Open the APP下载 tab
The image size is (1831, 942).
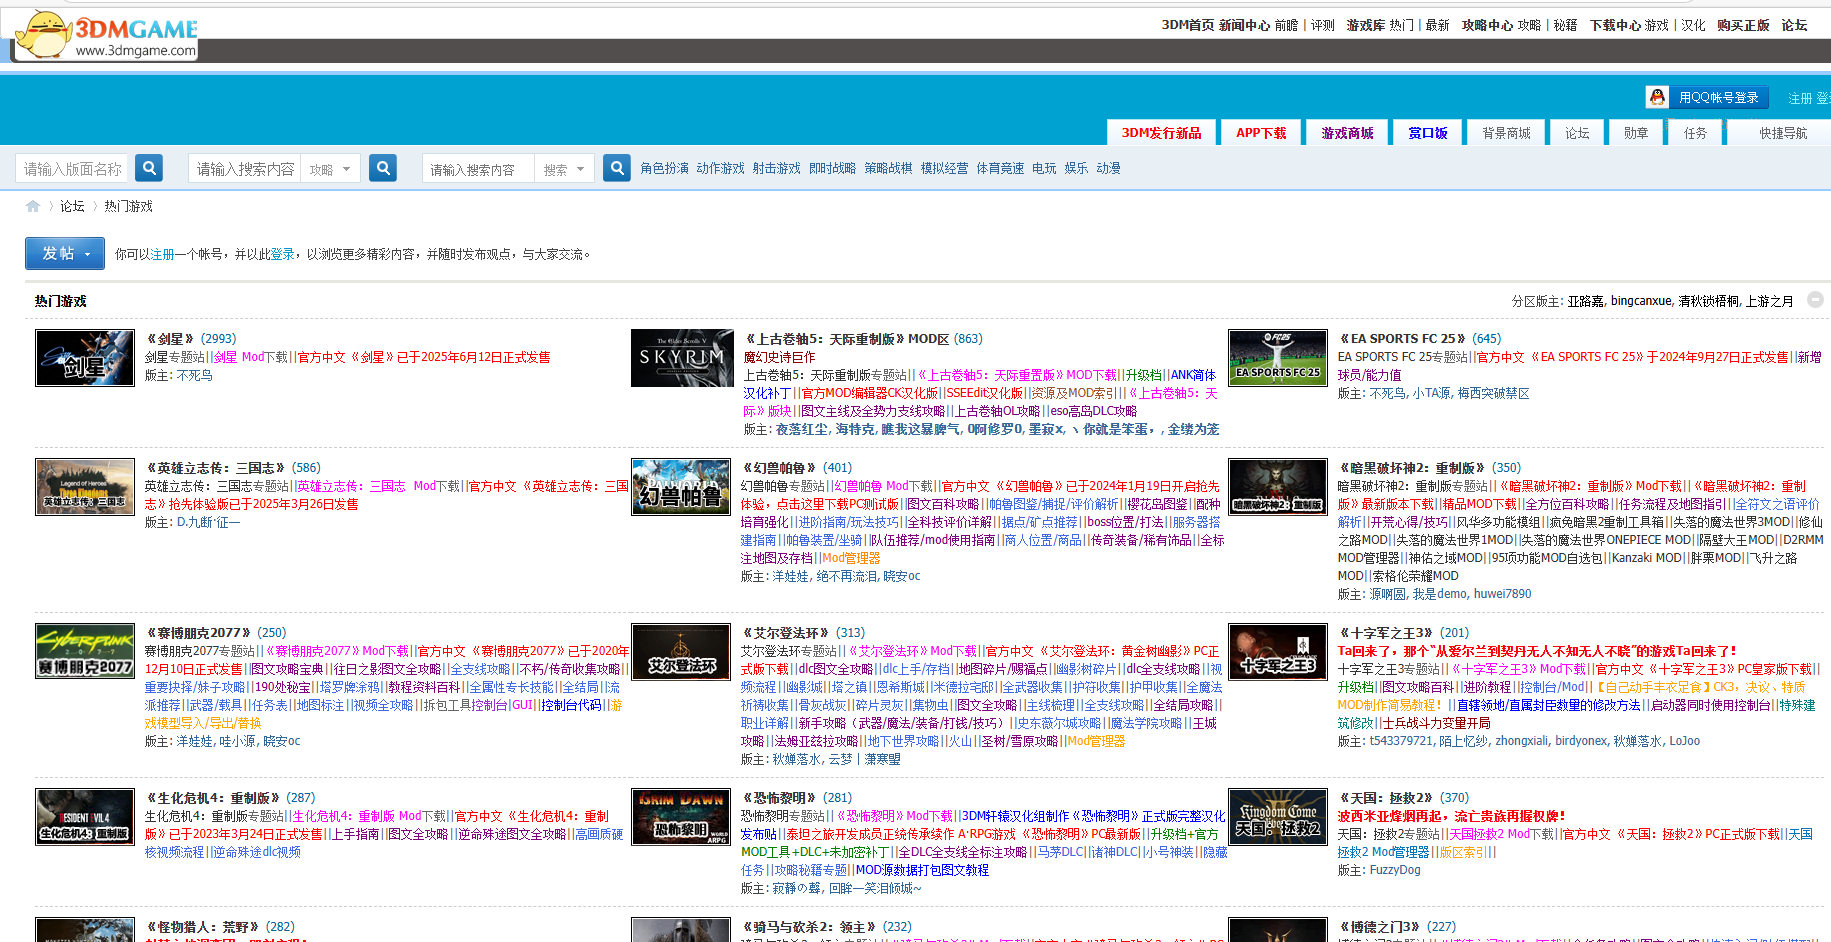tap(1261, 133)
